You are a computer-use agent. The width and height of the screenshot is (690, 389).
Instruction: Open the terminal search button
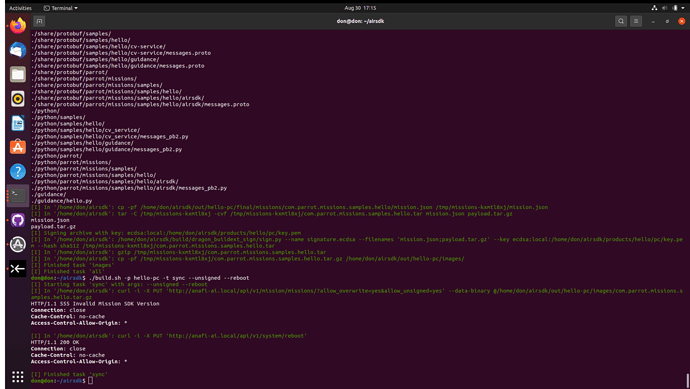[x=621, y=21]
